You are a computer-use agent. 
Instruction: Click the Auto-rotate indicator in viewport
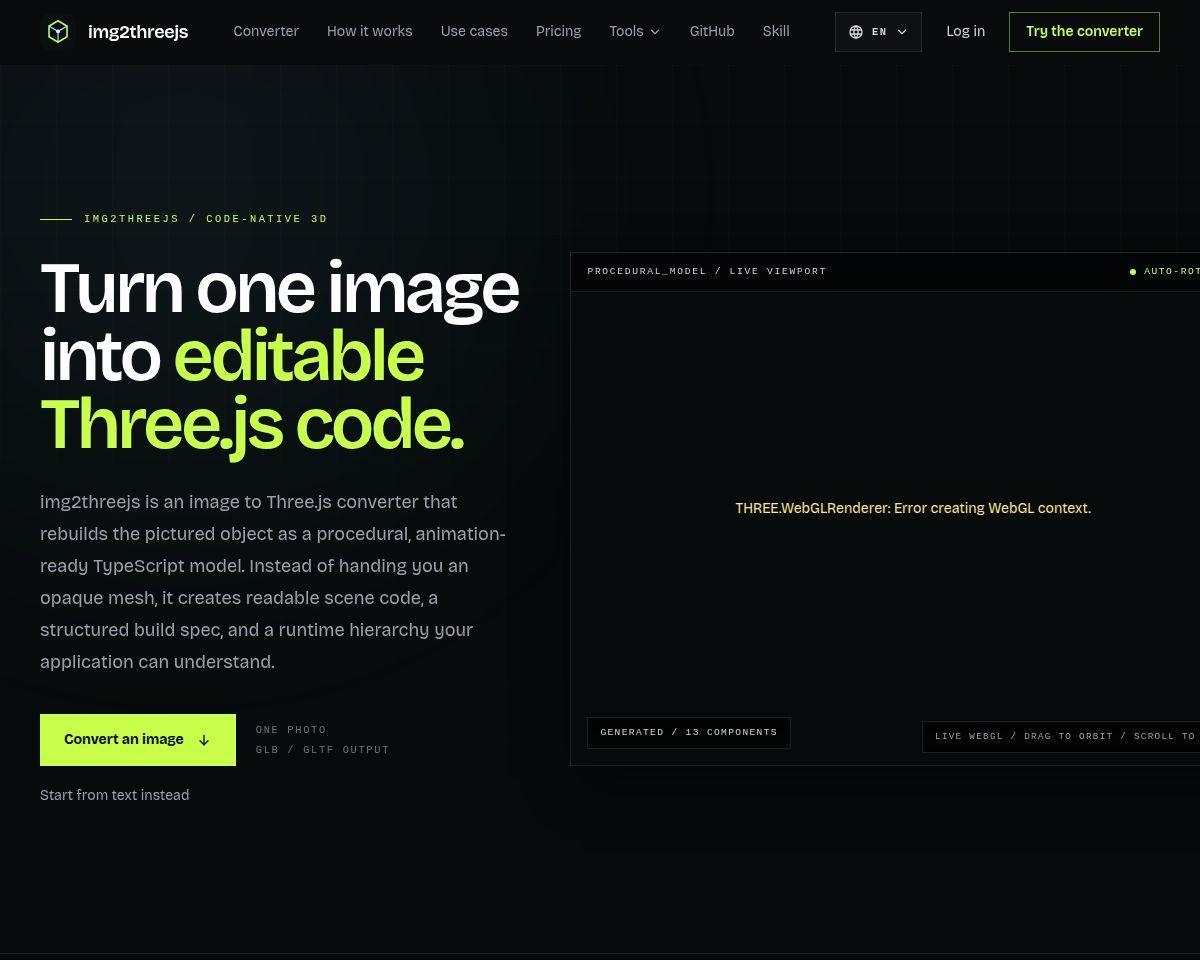(1165, 271)
